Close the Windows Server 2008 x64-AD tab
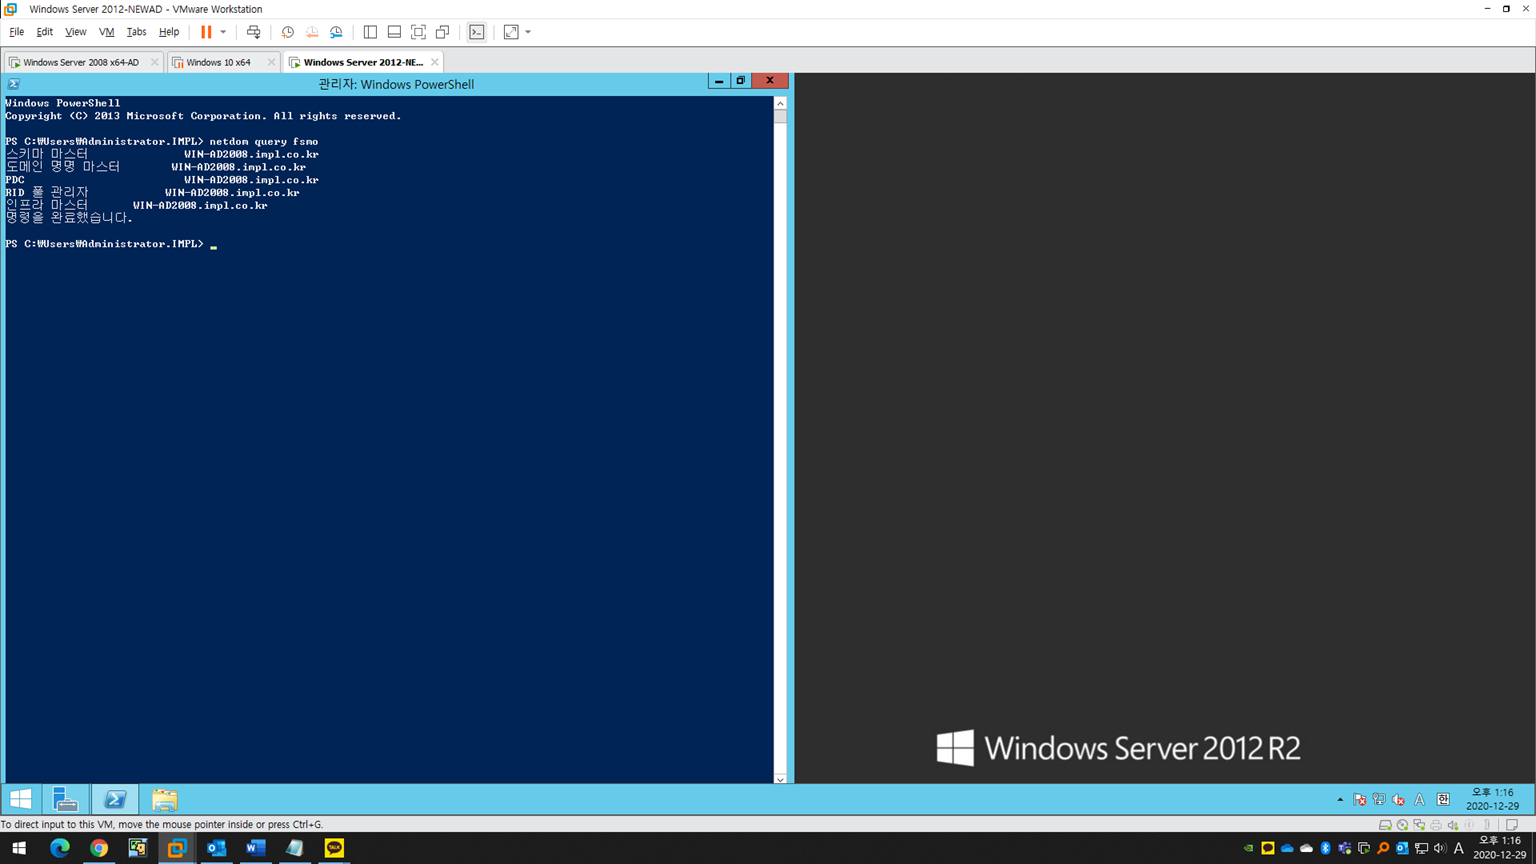Image resolution: width=1536 pixels, height=864 pixels. click(x=154, y=62)
